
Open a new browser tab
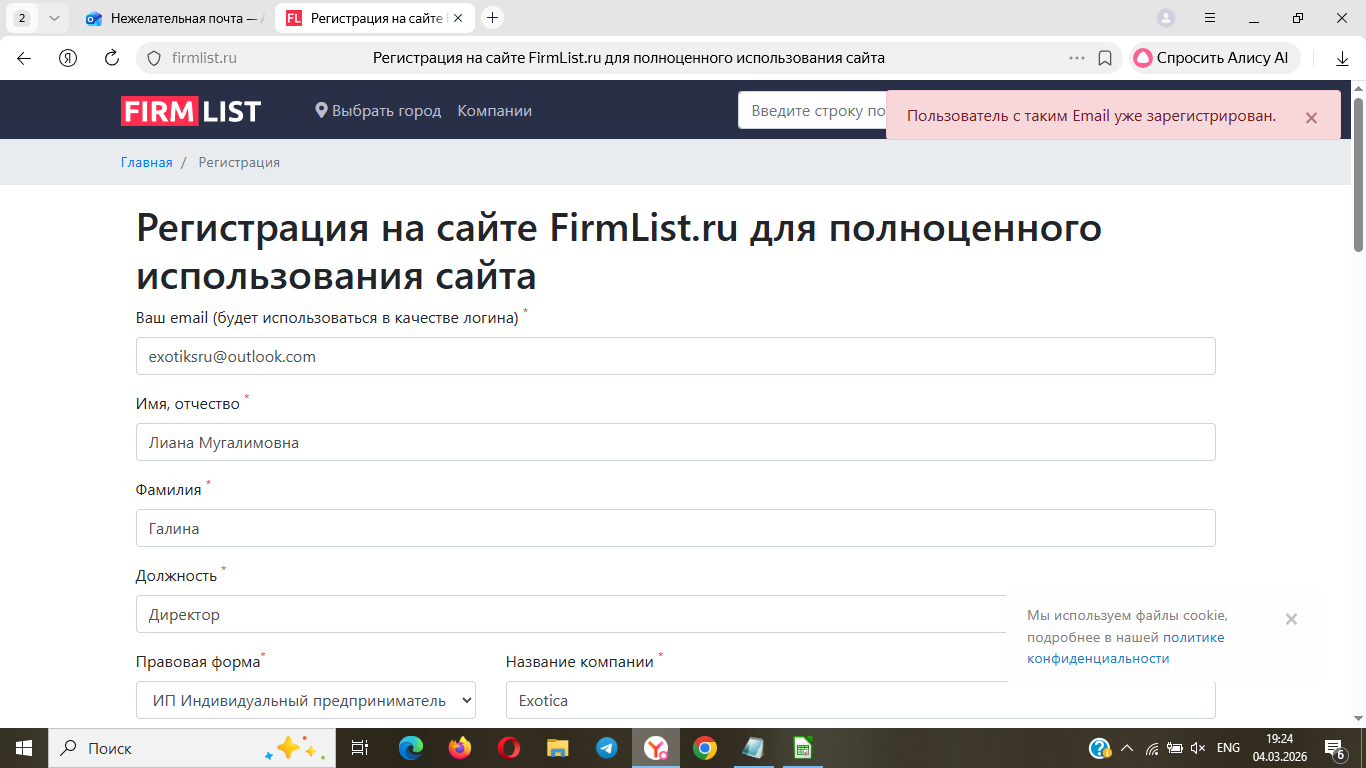[x=492, y=18]
